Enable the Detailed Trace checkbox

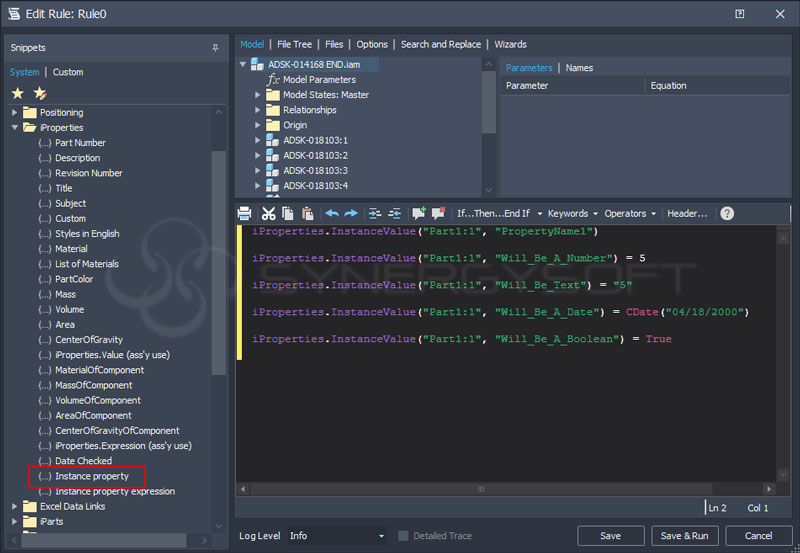(404, 536)
